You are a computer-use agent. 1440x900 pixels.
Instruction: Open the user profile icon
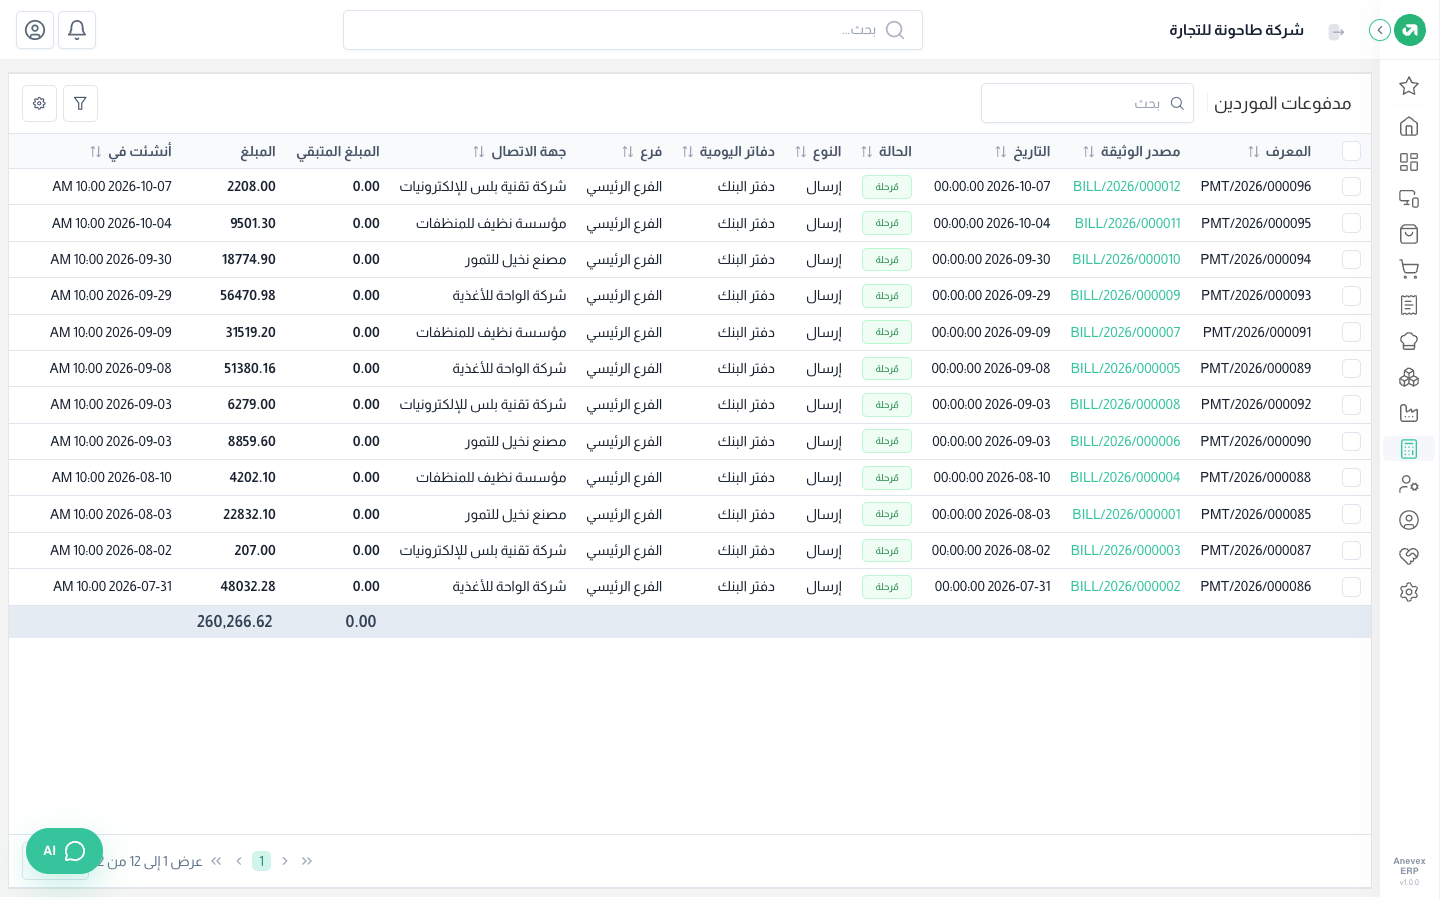click(35, 30)
